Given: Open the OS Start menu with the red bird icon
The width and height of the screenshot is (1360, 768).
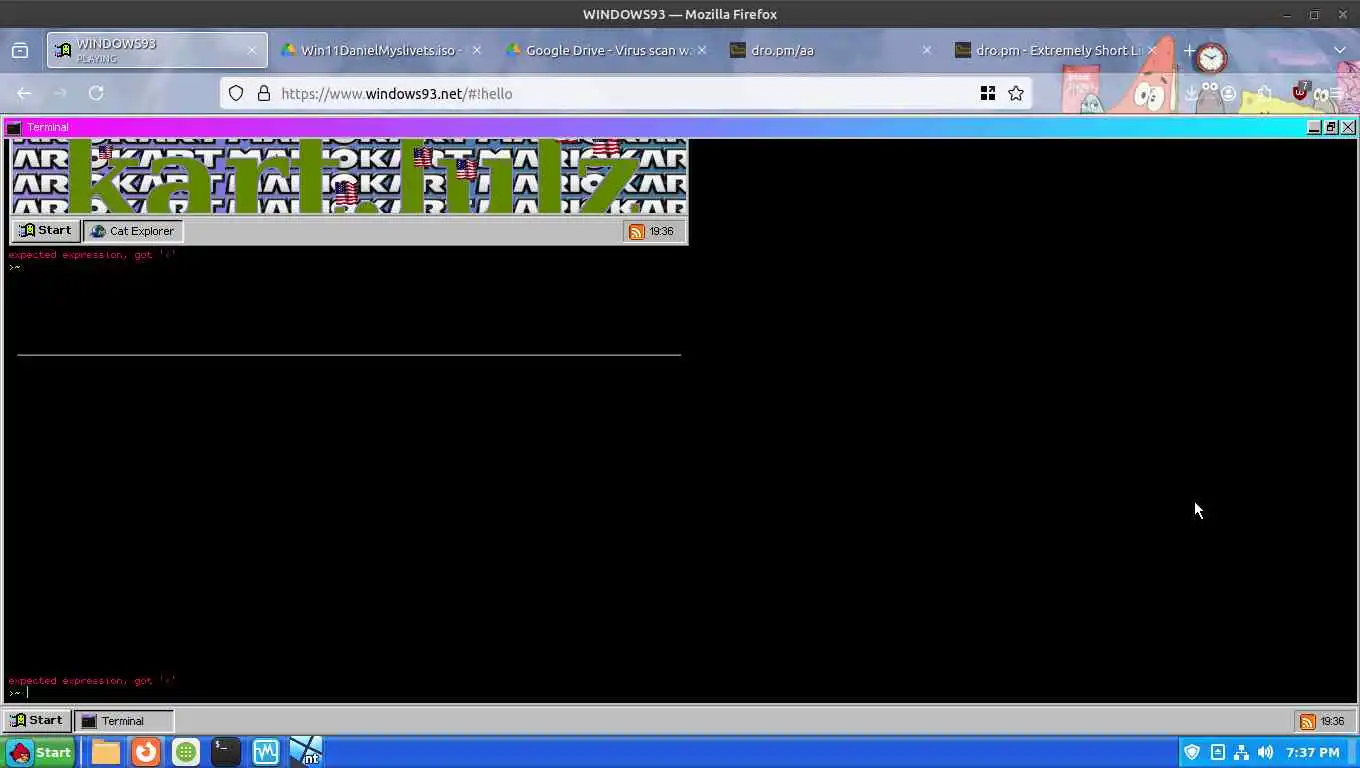Looking at the screenshot, I should tap(40, 752).
